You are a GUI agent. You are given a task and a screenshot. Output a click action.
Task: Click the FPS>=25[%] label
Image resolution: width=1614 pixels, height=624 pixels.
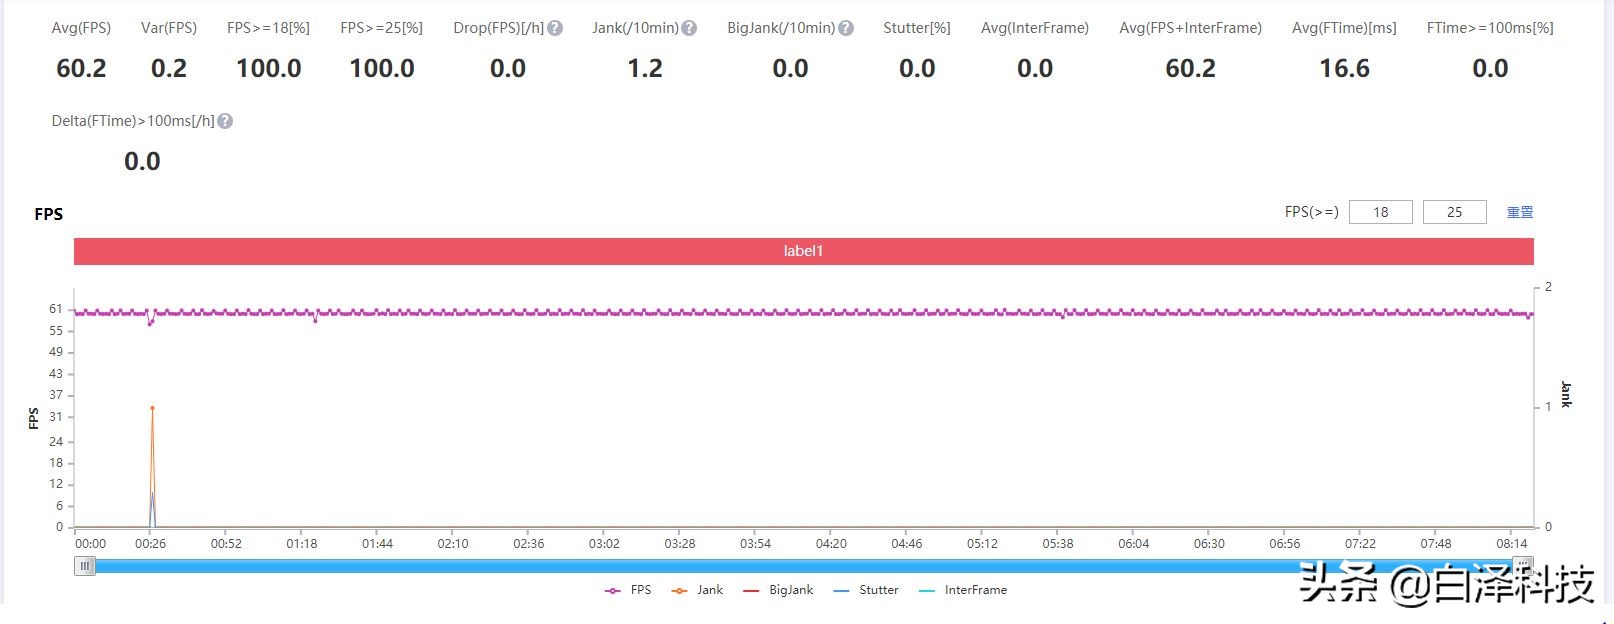381,28
